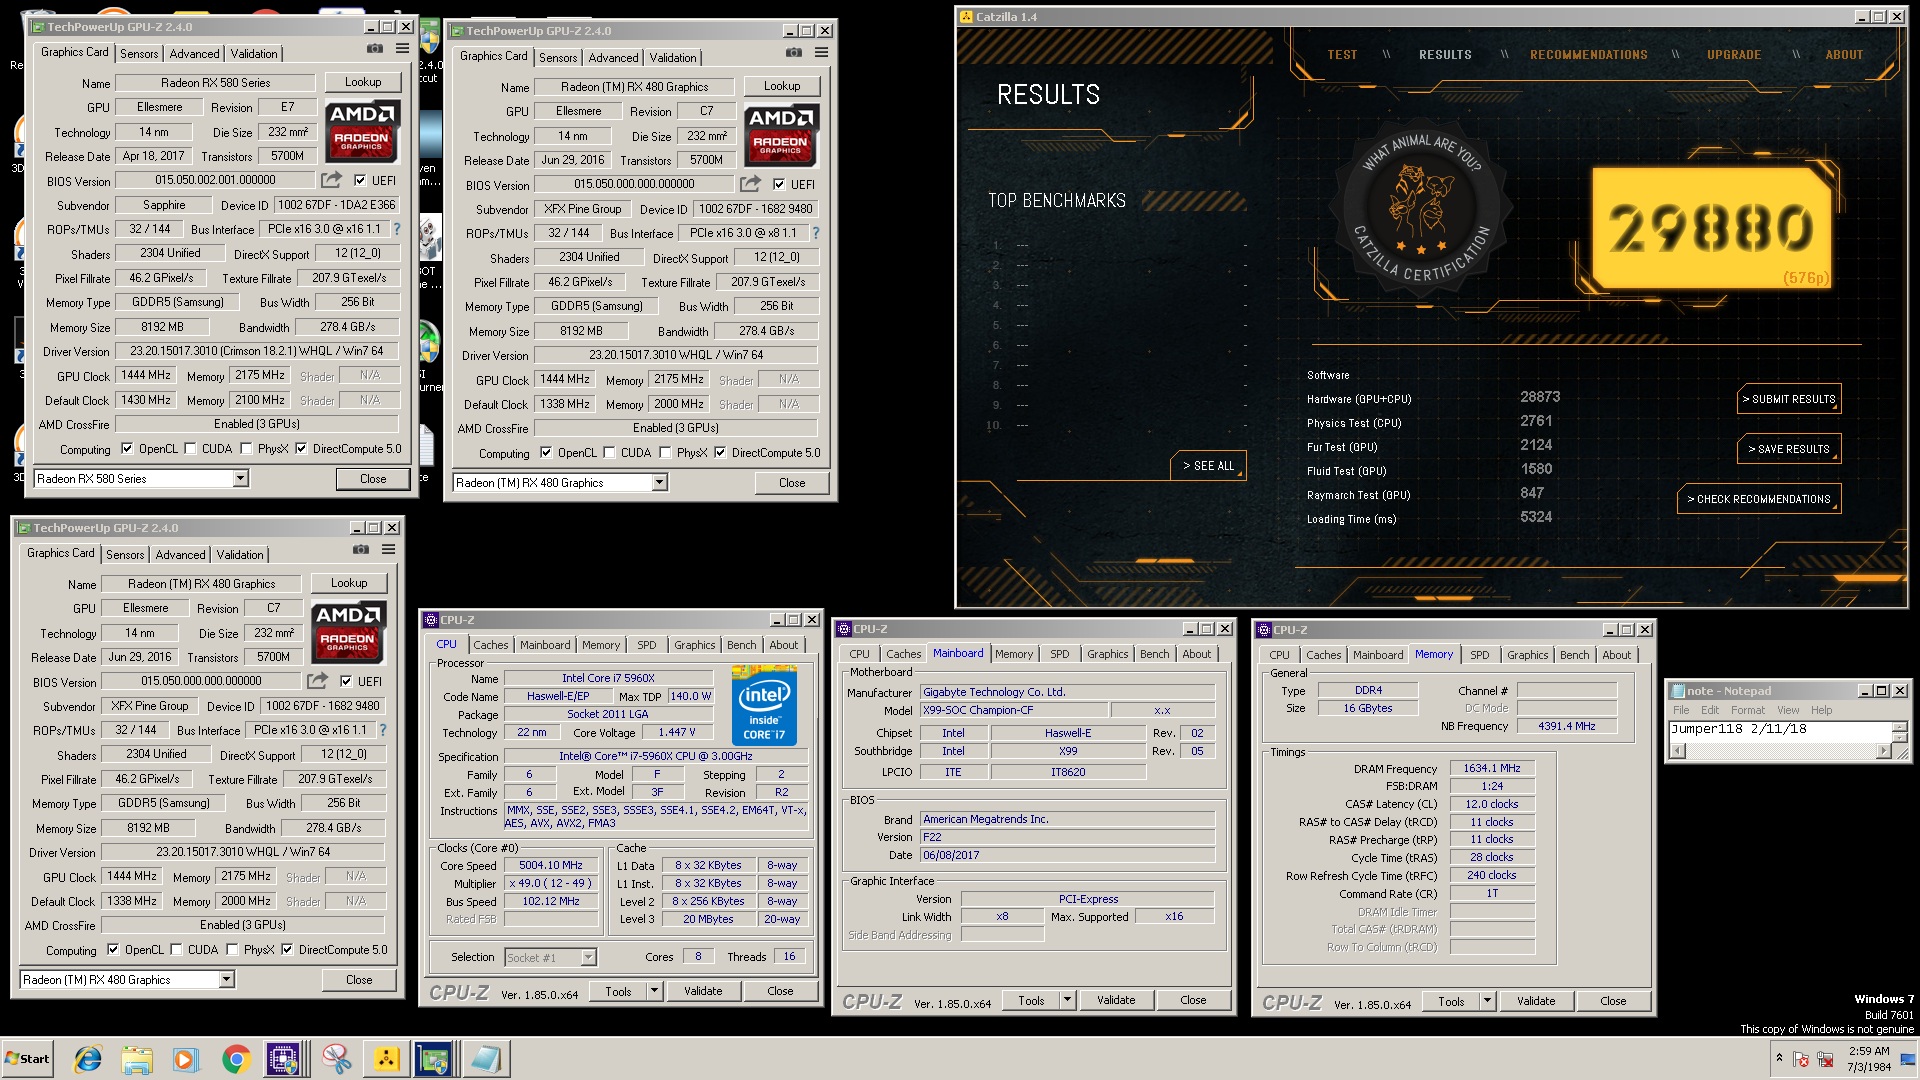1920x1080 pixels.
Task: Click the camera icon in upper RX 480 GPU-Z window
Action: 793,53
